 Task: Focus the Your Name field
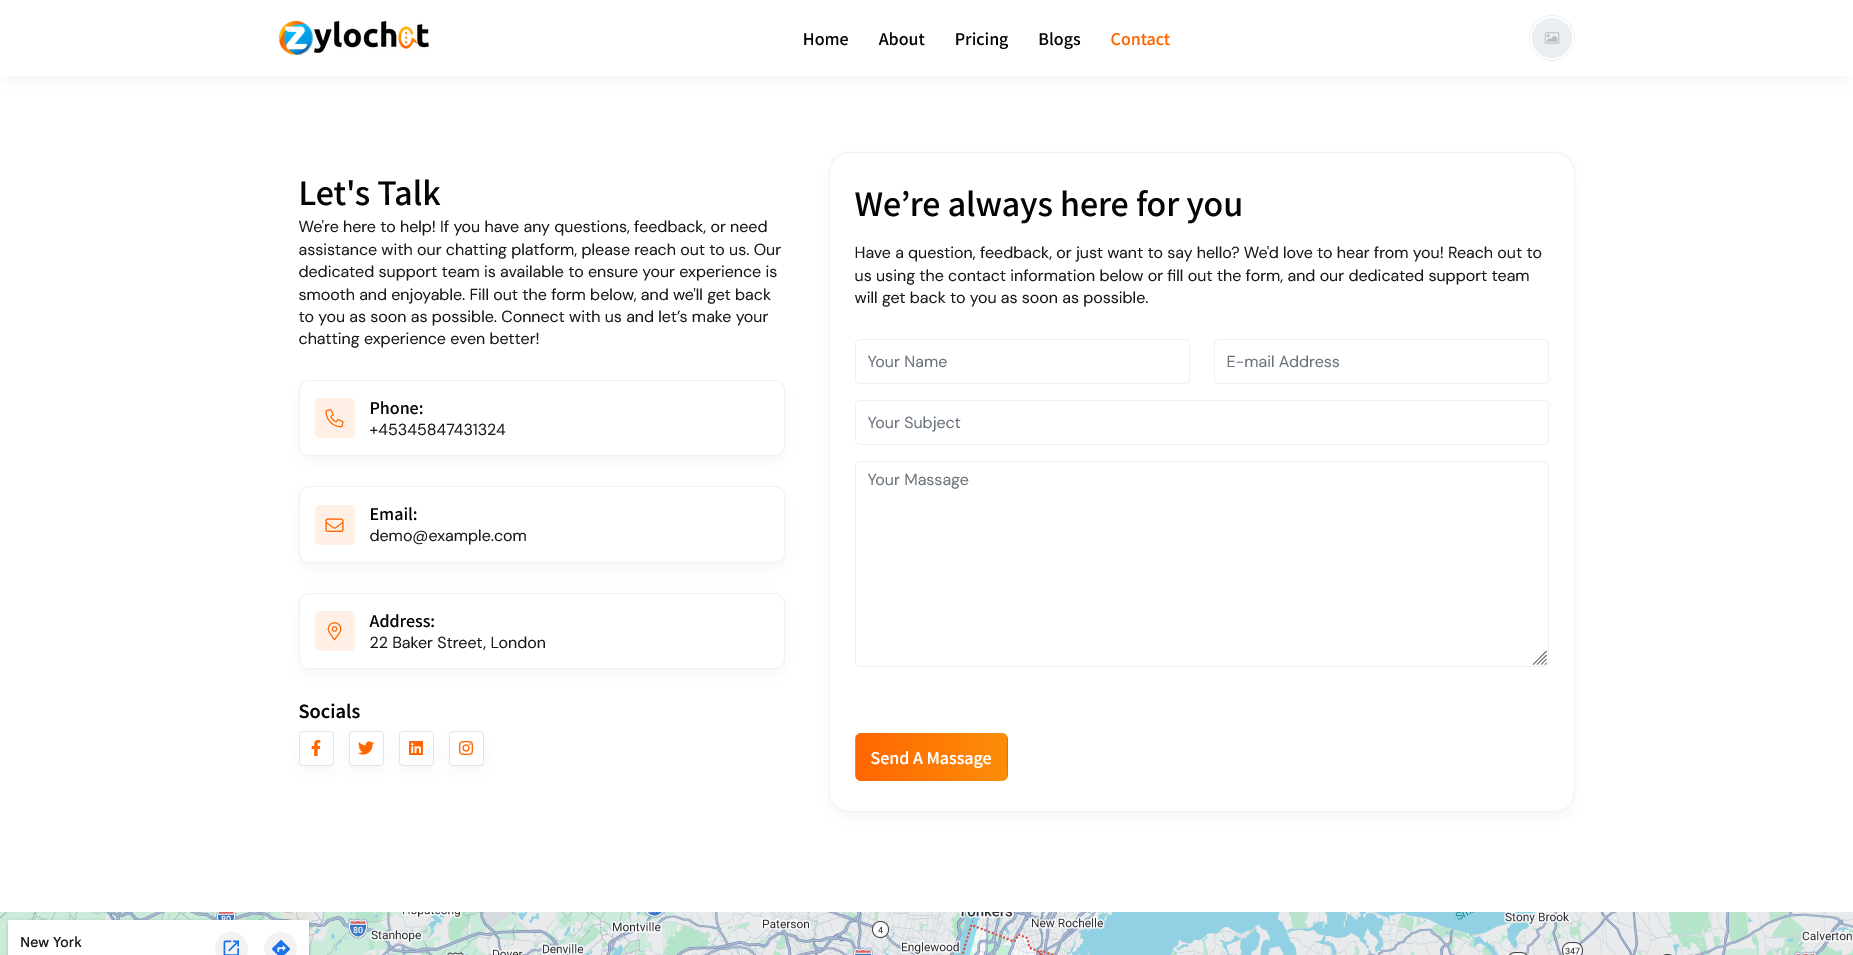[x=1022, y=361]
